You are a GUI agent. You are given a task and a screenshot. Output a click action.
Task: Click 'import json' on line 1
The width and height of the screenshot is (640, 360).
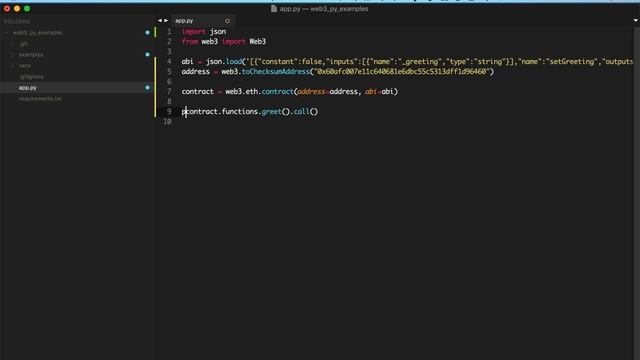[204, 31]
